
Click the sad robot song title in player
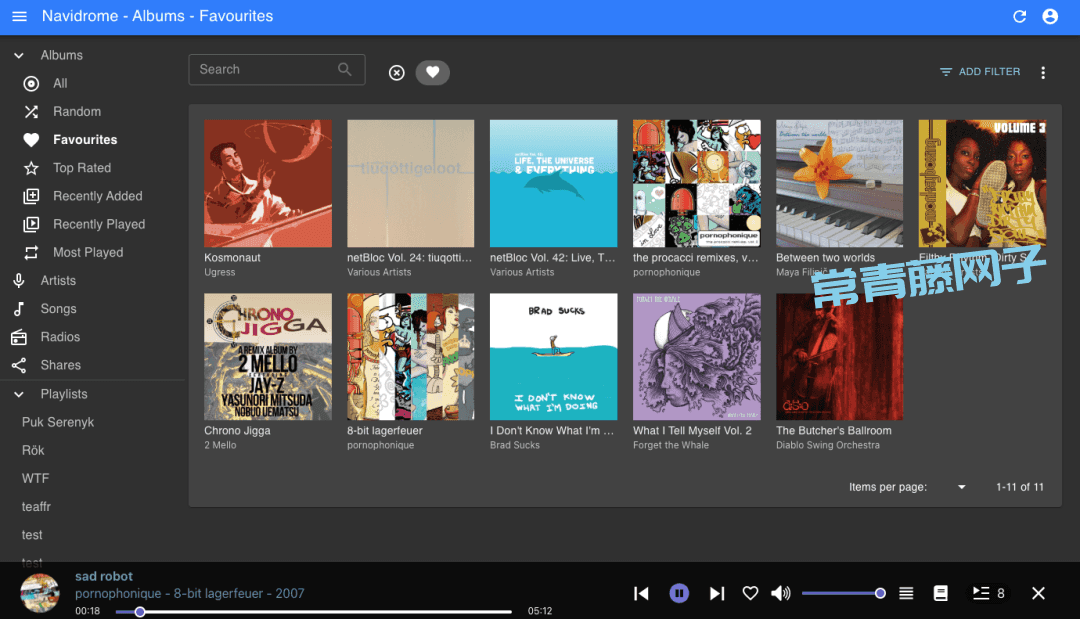104,576
